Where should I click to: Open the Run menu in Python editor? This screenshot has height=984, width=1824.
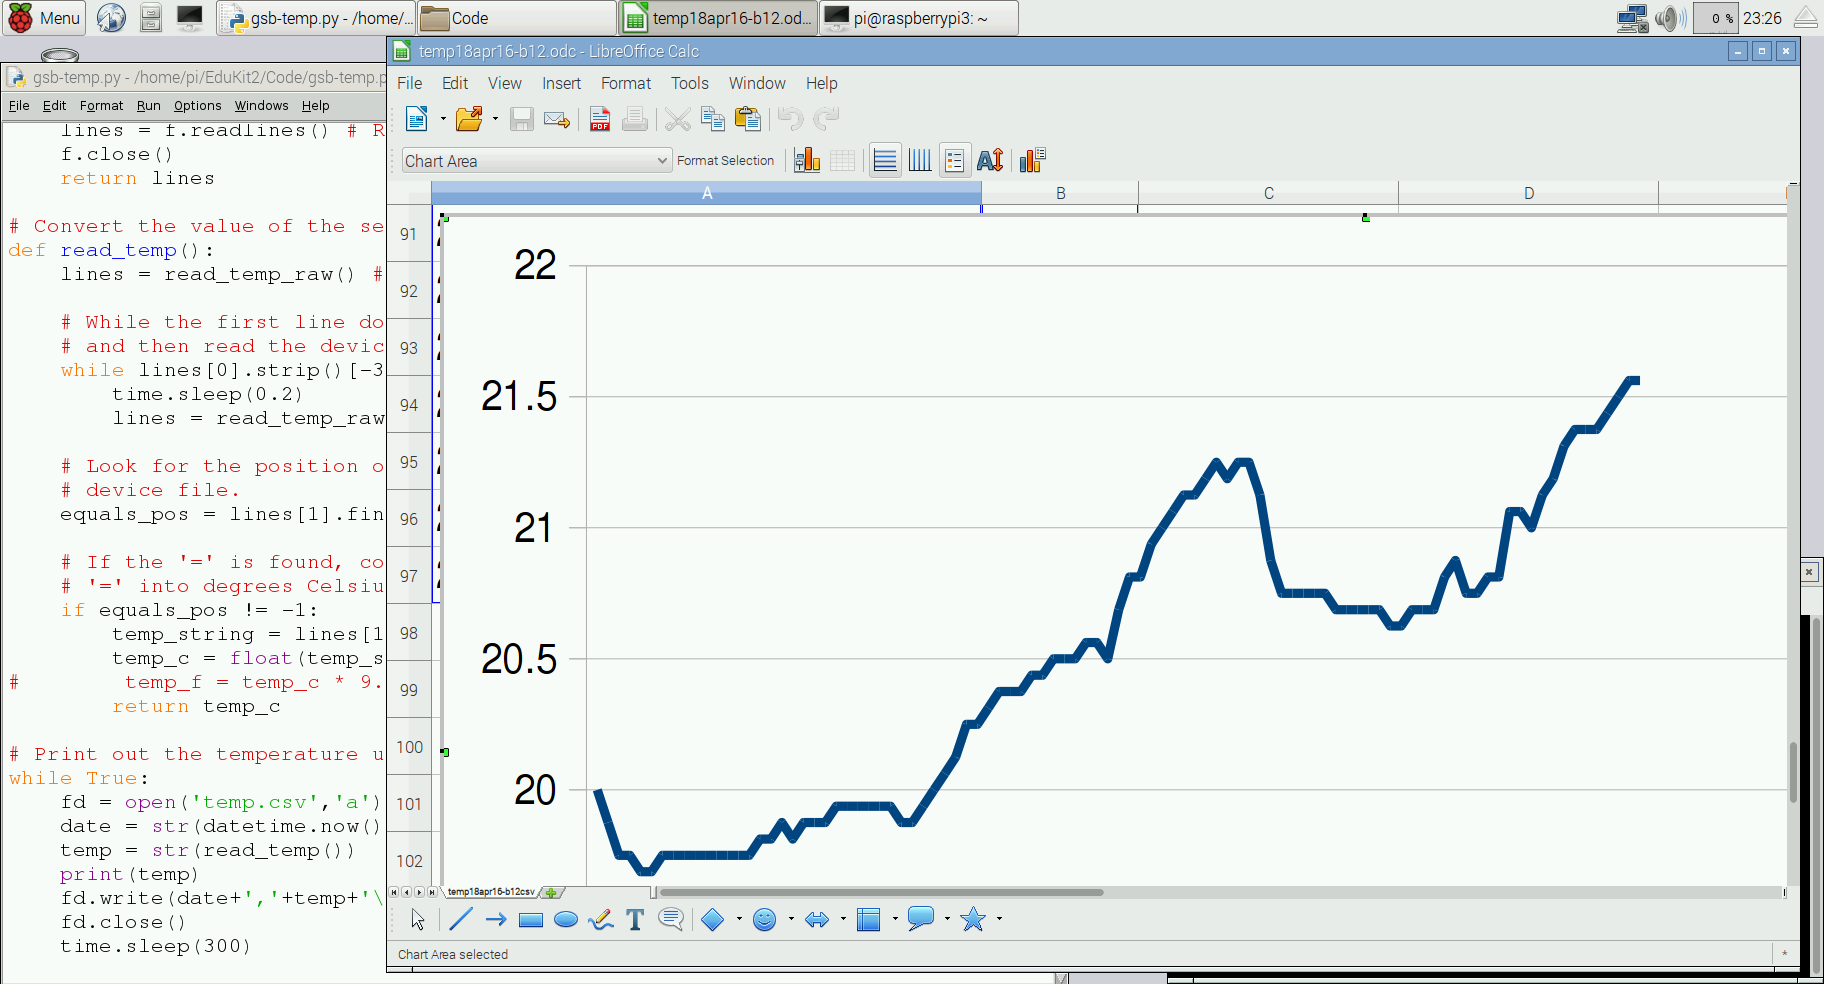pos(148,106)
